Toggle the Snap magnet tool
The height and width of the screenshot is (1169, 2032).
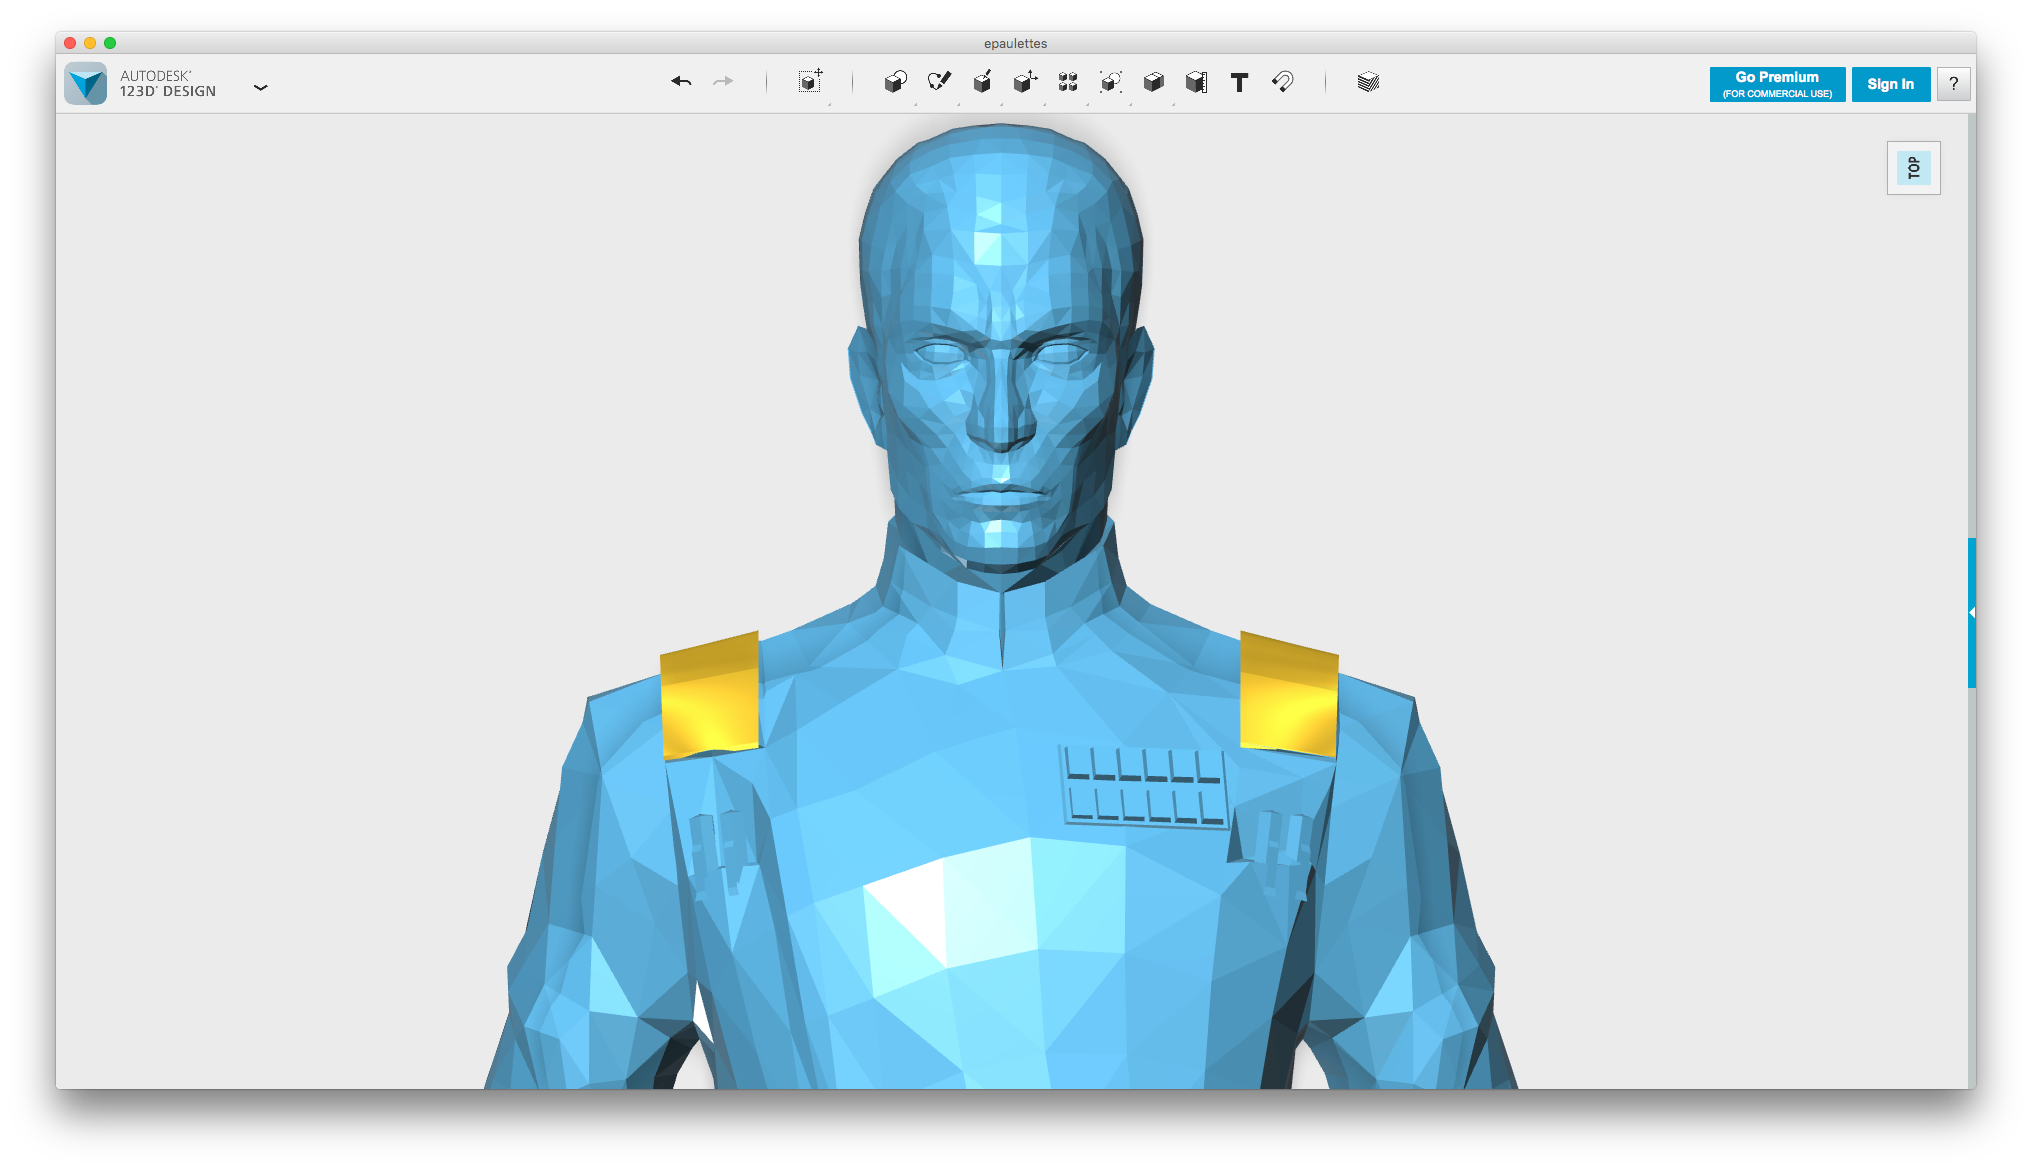[1283, 82]
